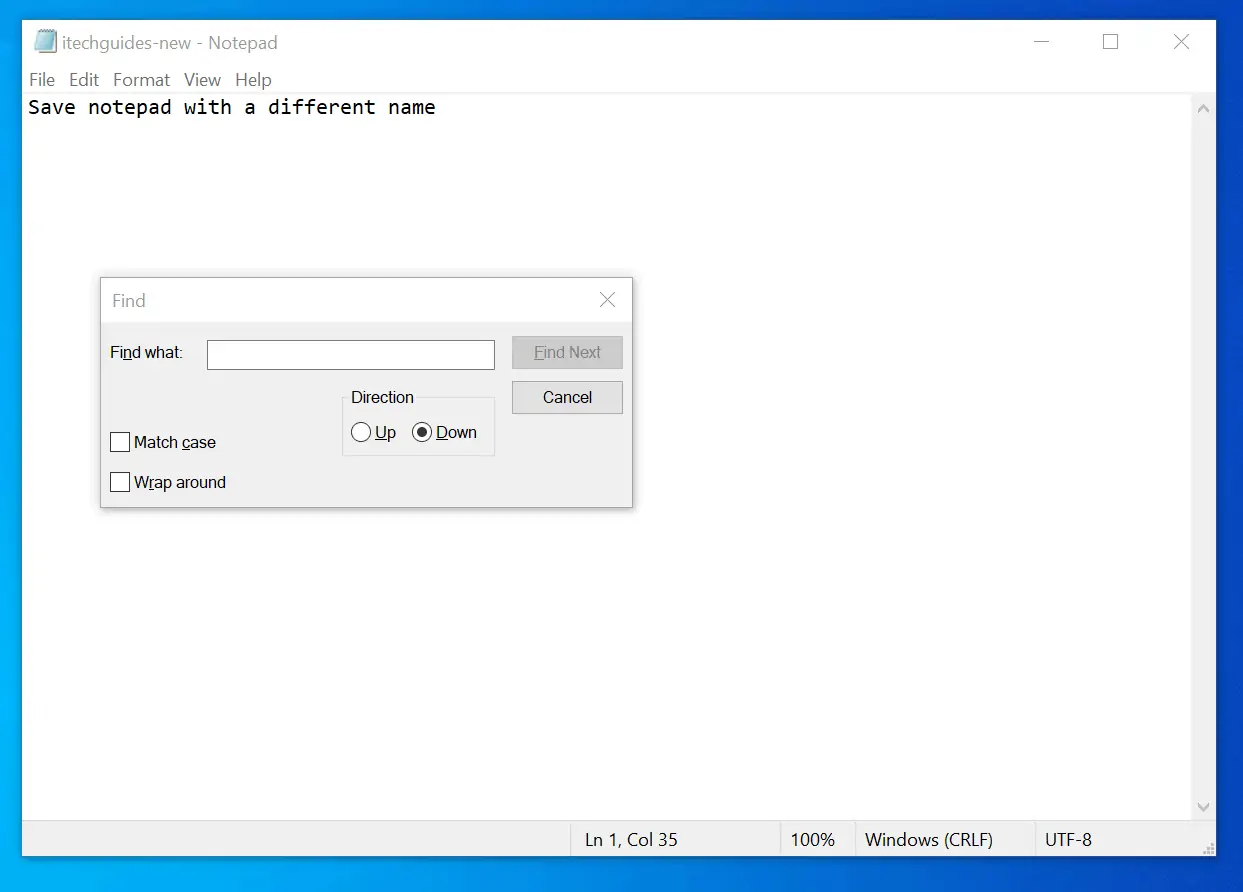Click Cancel in the Find dialog

point(567,397)
